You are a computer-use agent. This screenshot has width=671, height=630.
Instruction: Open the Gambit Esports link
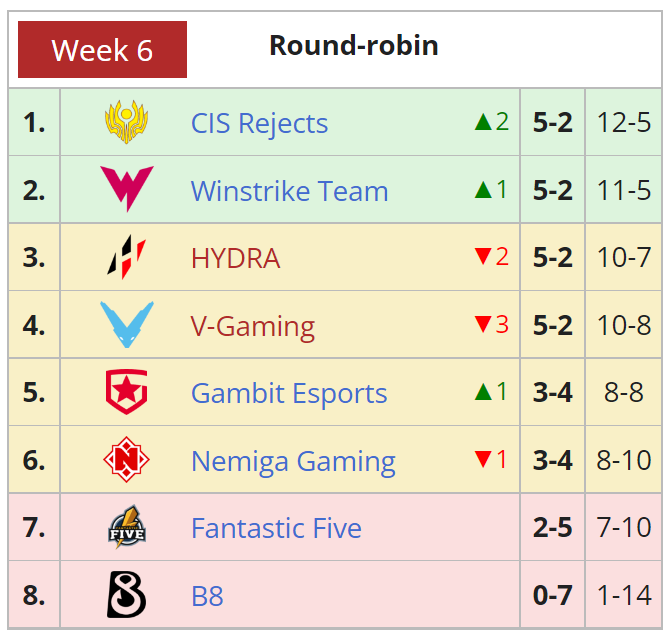click(289, 394)
